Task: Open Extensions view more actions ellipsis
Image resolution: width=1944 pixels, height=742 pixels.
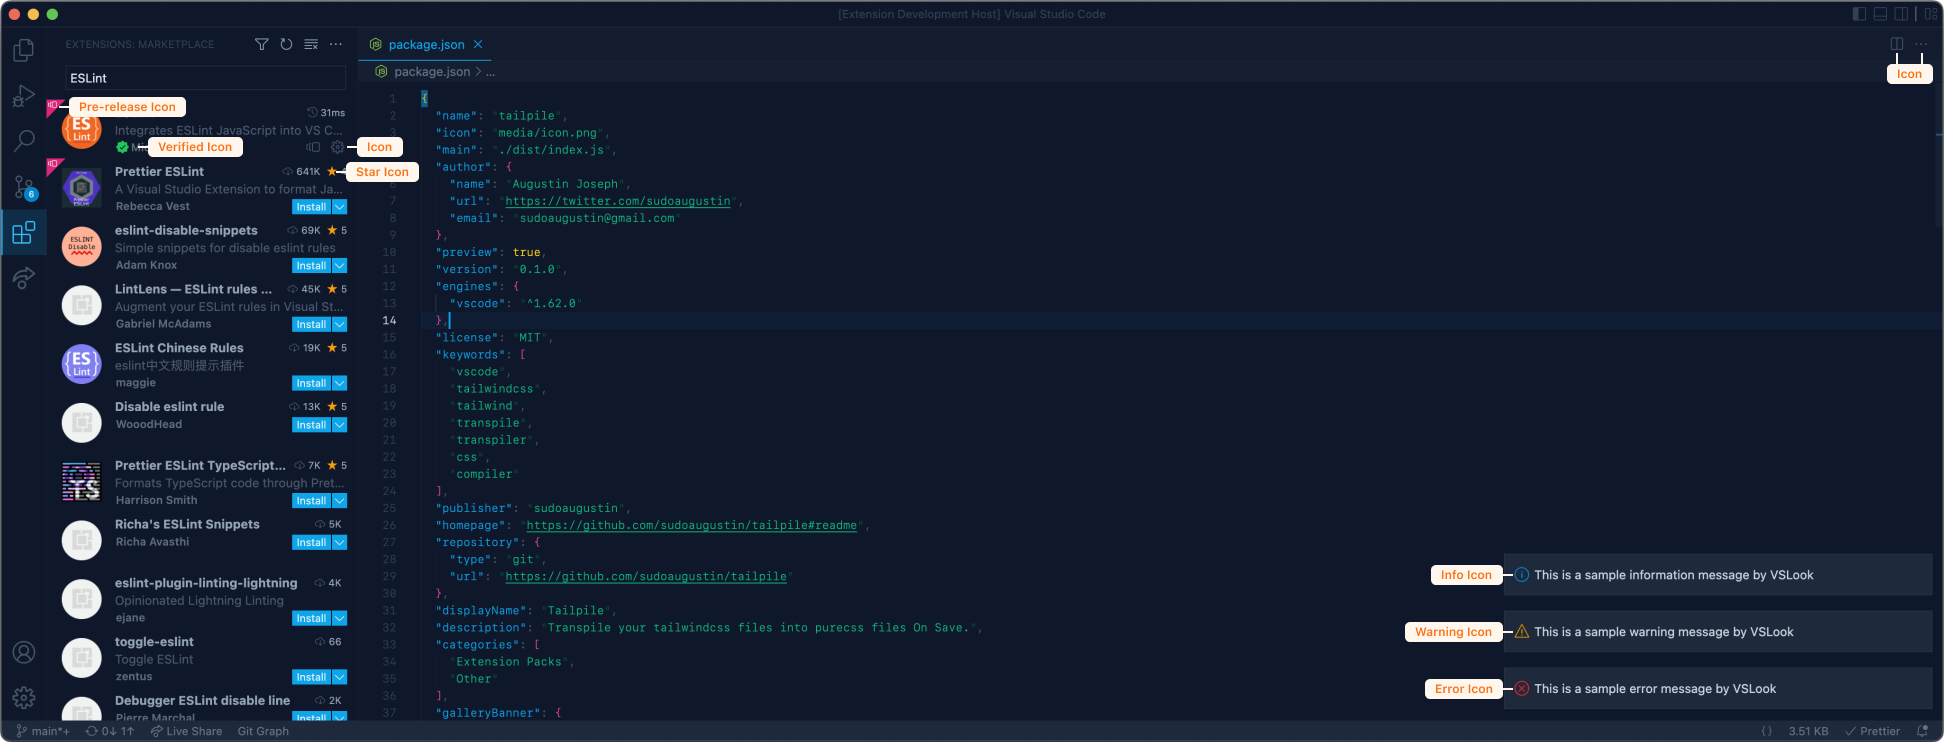Action: [x=336, y=44]
